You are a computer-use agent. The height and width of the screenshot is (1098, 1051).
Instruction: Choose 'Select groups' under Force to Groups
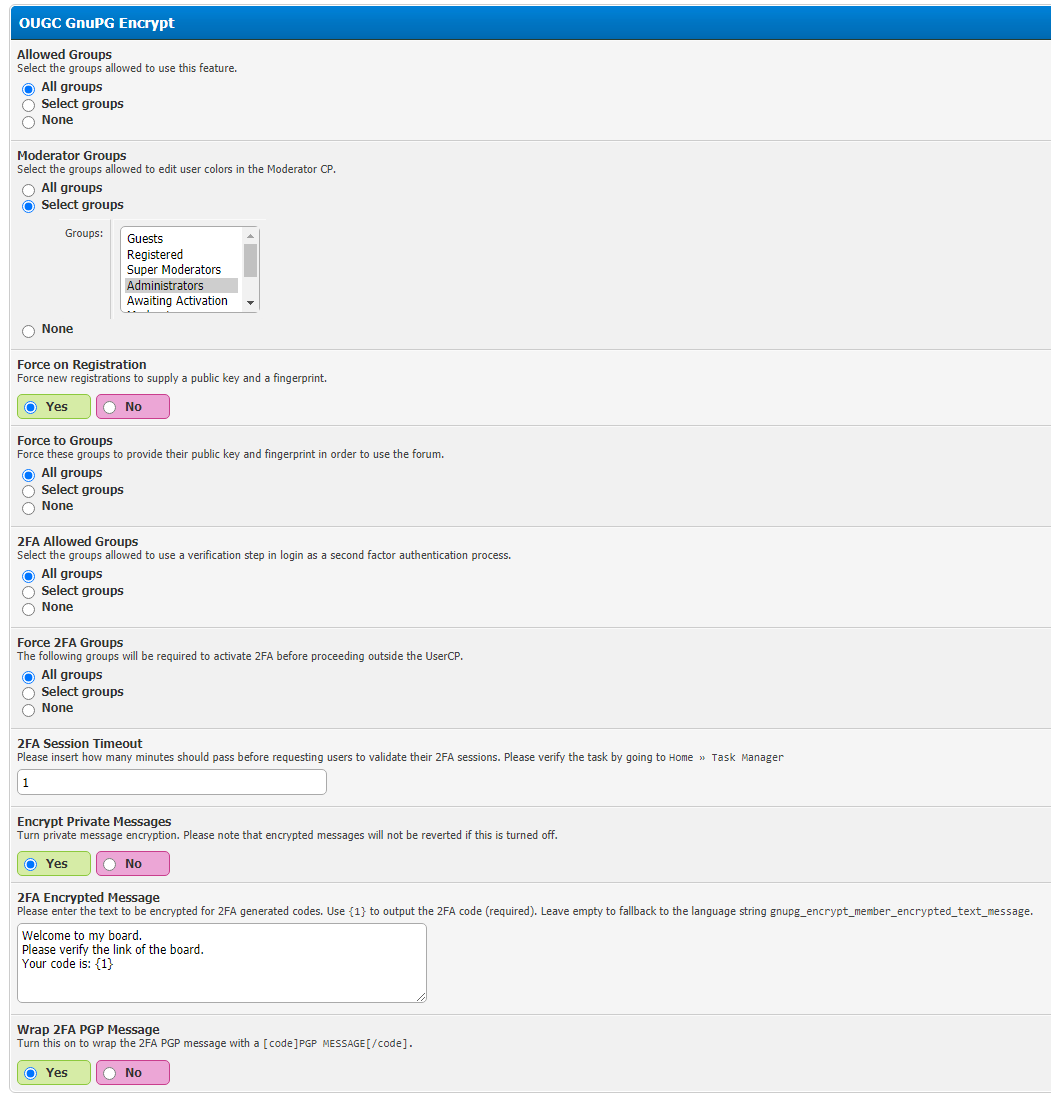pos(28,491)
